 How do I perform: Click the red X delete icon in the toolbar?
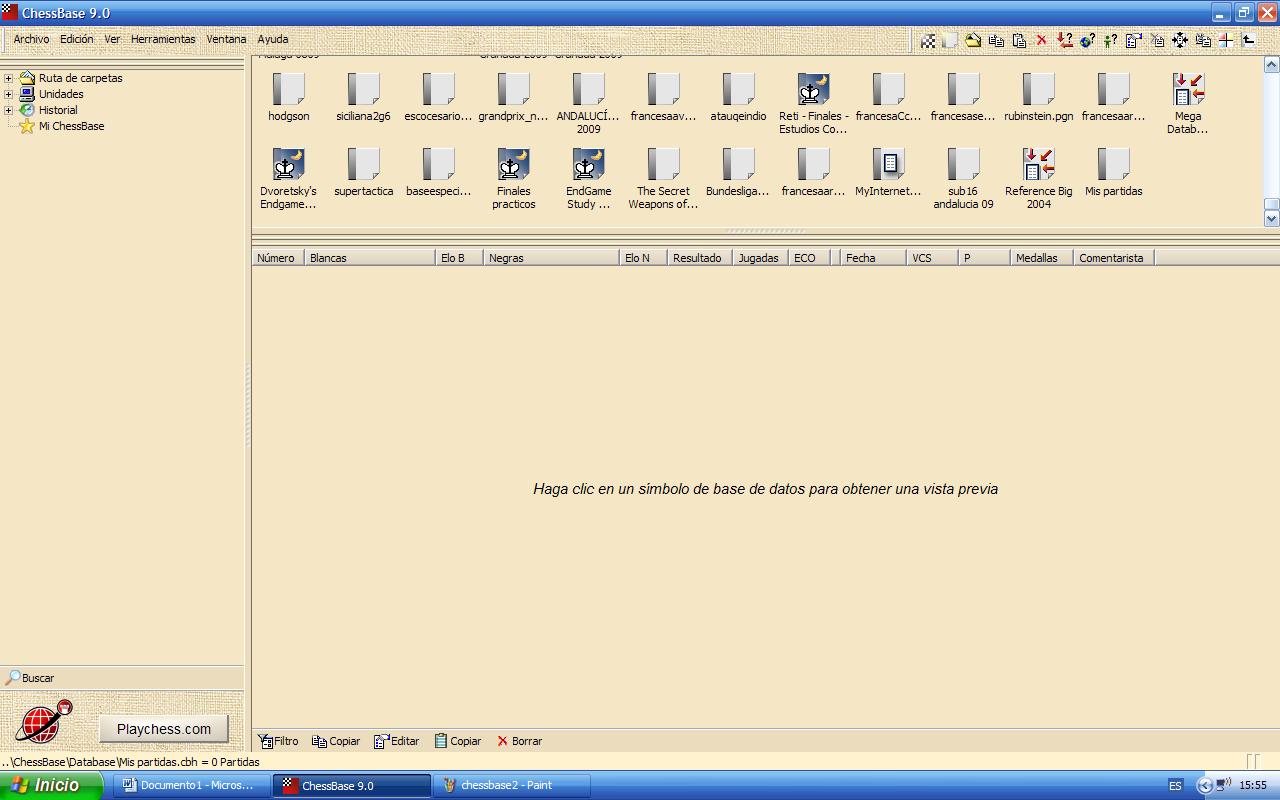pyautogui.click(x=1041, y=41)
